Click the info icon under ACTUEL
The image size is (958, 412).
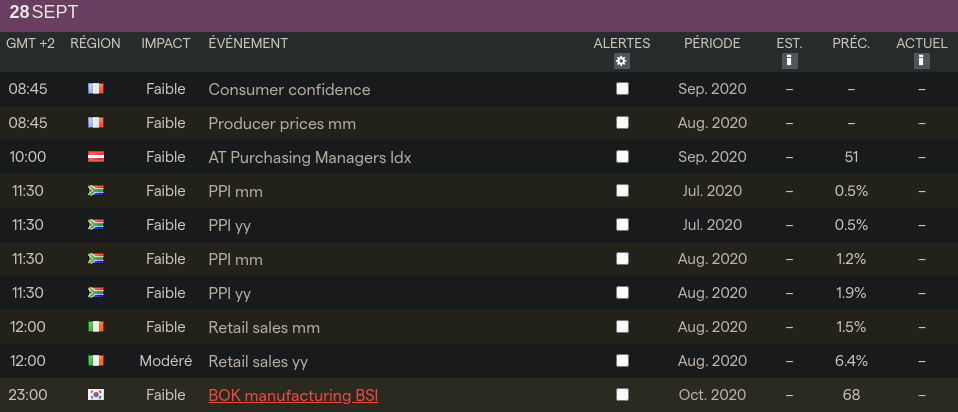921,62
